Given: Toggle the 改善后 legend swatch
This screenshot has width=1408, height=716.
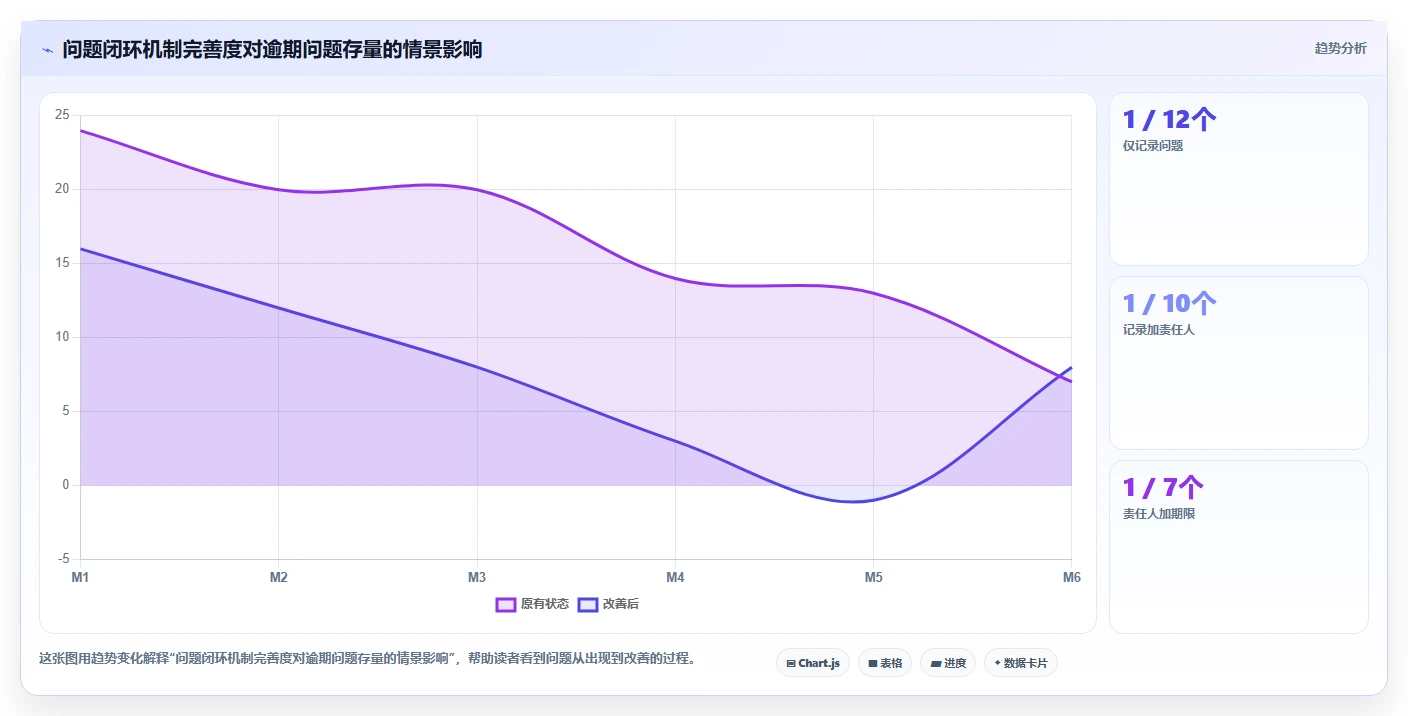Looking at the screenshot, I should coord(588,604).
